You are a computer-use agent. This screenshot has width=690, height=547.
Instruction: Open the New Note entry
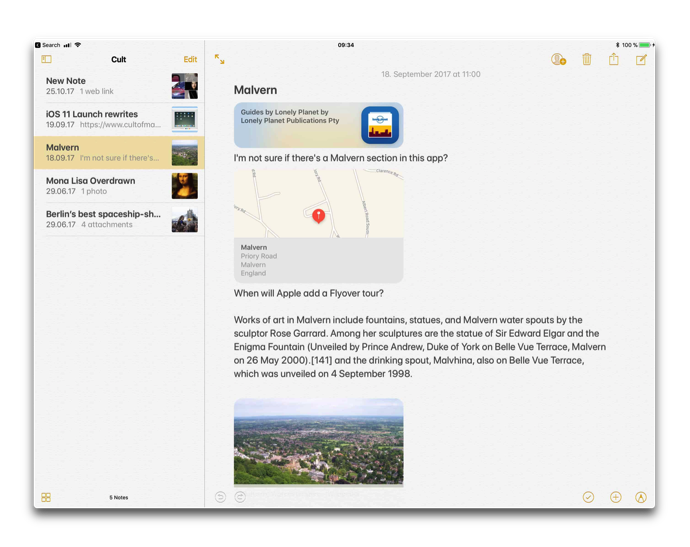119,86
